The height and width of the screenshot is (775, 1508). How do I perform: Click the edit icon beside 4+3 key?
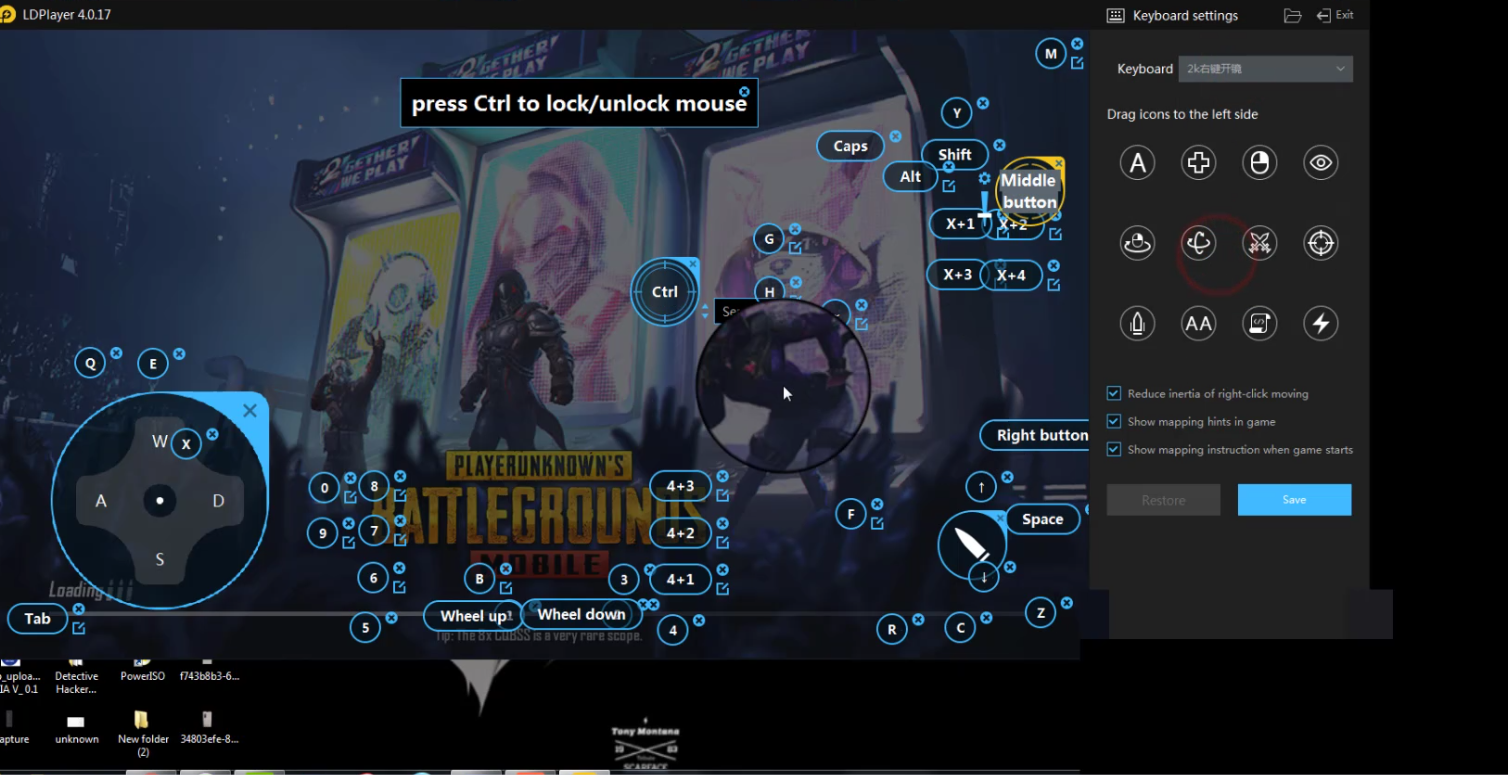[722, 495]
